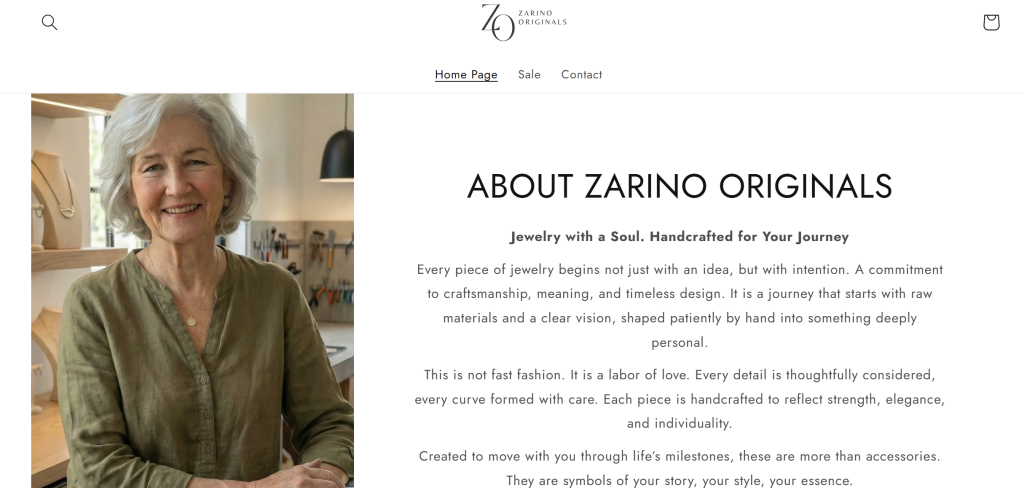Open the shopping cart icon

click(x=990, y=22)
